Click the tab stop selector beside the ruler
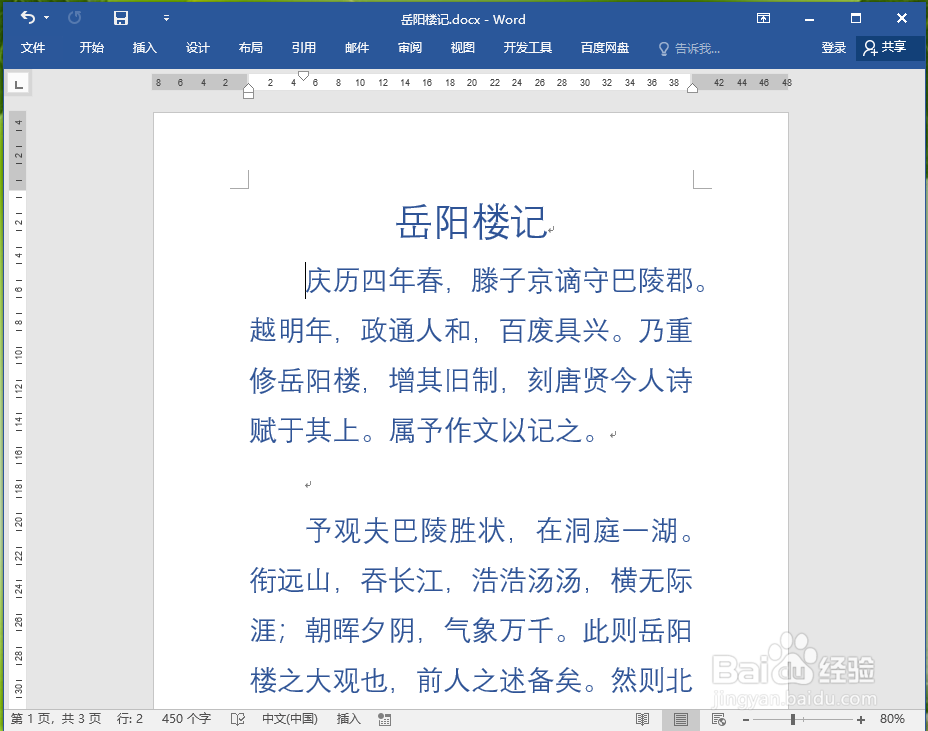The width and height of the screenshot is (928, 731). pyautogui.click(x=17, y=84)
